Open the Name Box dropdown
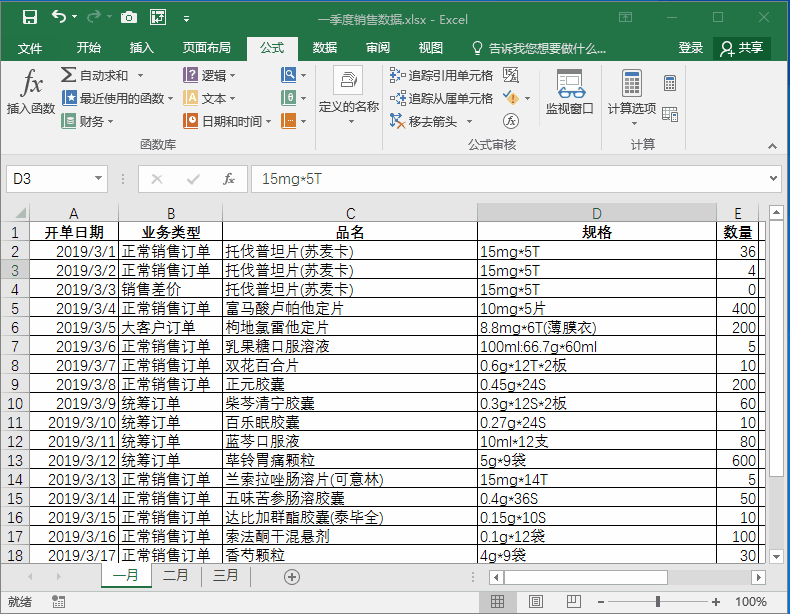Viewport: 790px width, 614px height. pos(98,178)
